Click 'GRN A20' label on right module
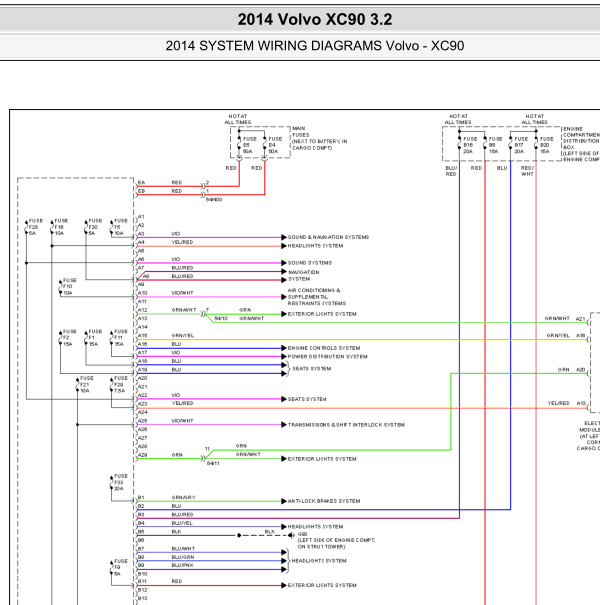 [571, 369]
